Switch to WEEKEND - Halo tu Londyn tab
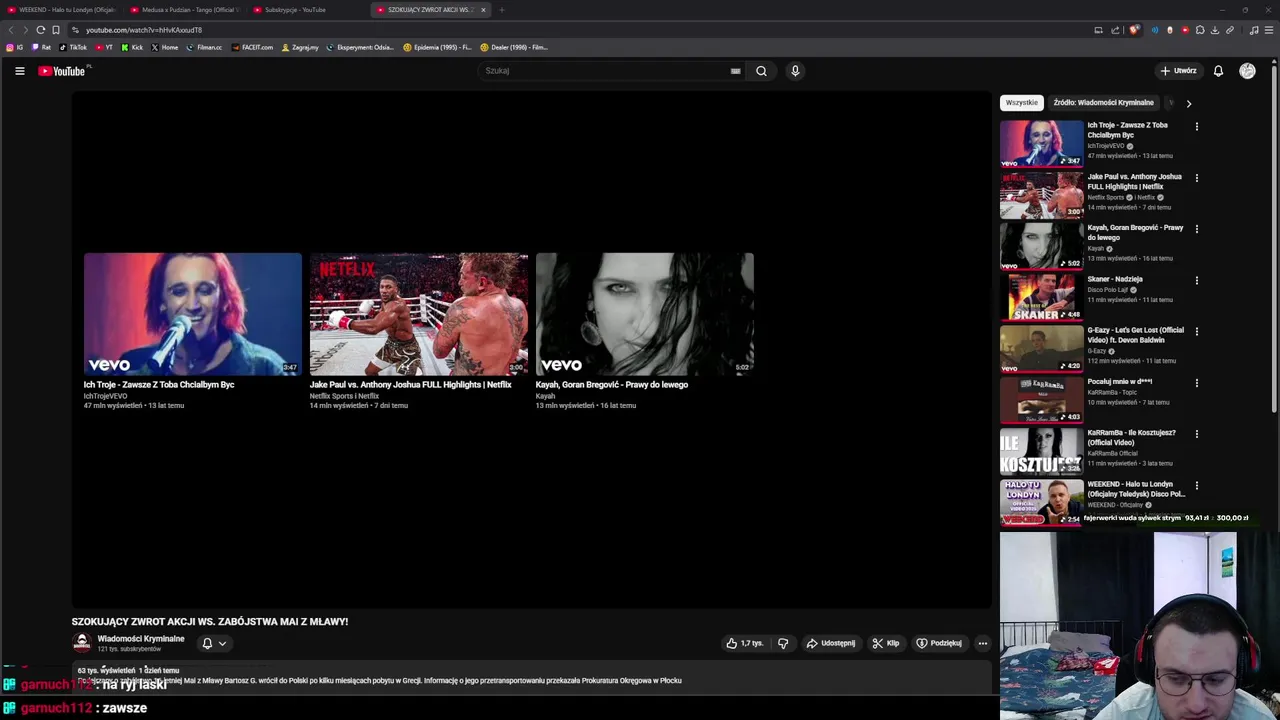This screenshot has height=720, width=1280. point(66,10)
